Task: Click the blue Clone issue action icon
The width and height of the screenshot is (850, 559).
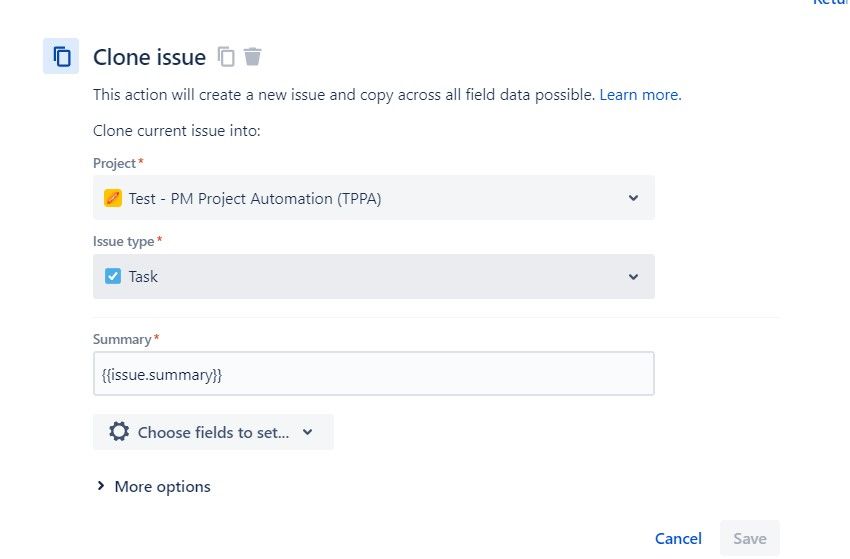Action: click(61, 56)
